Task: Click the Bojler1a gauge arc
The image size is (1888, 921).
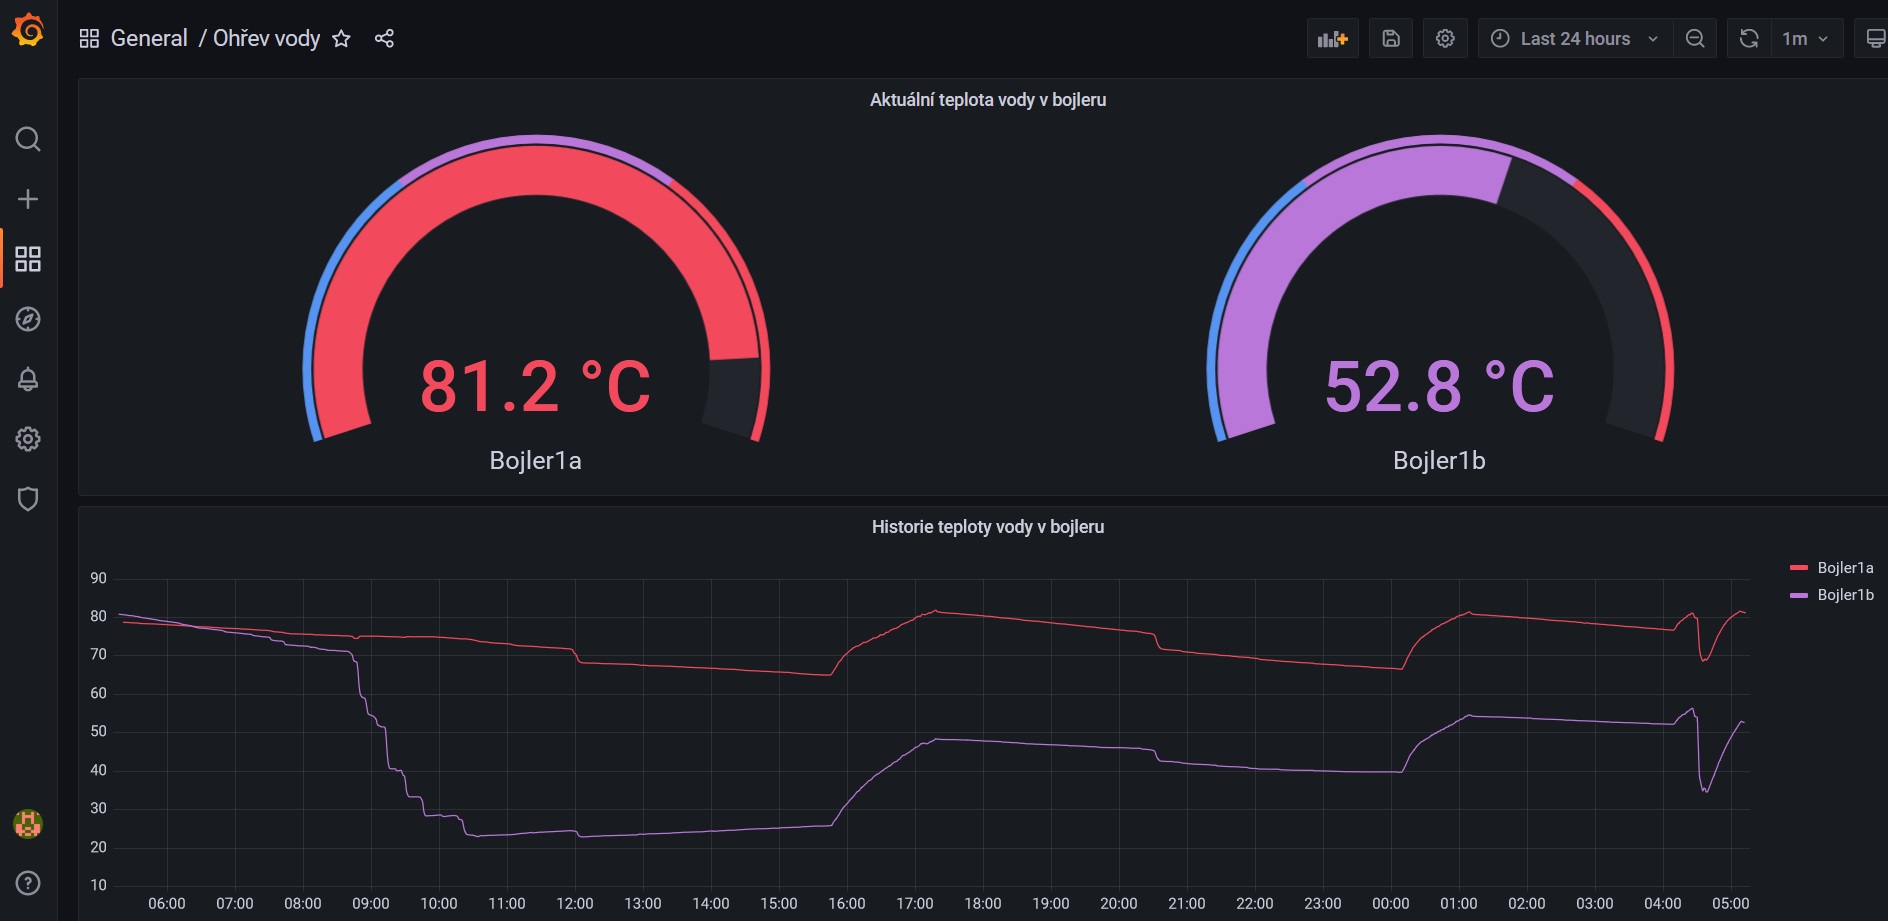Action: click(536, 170)
